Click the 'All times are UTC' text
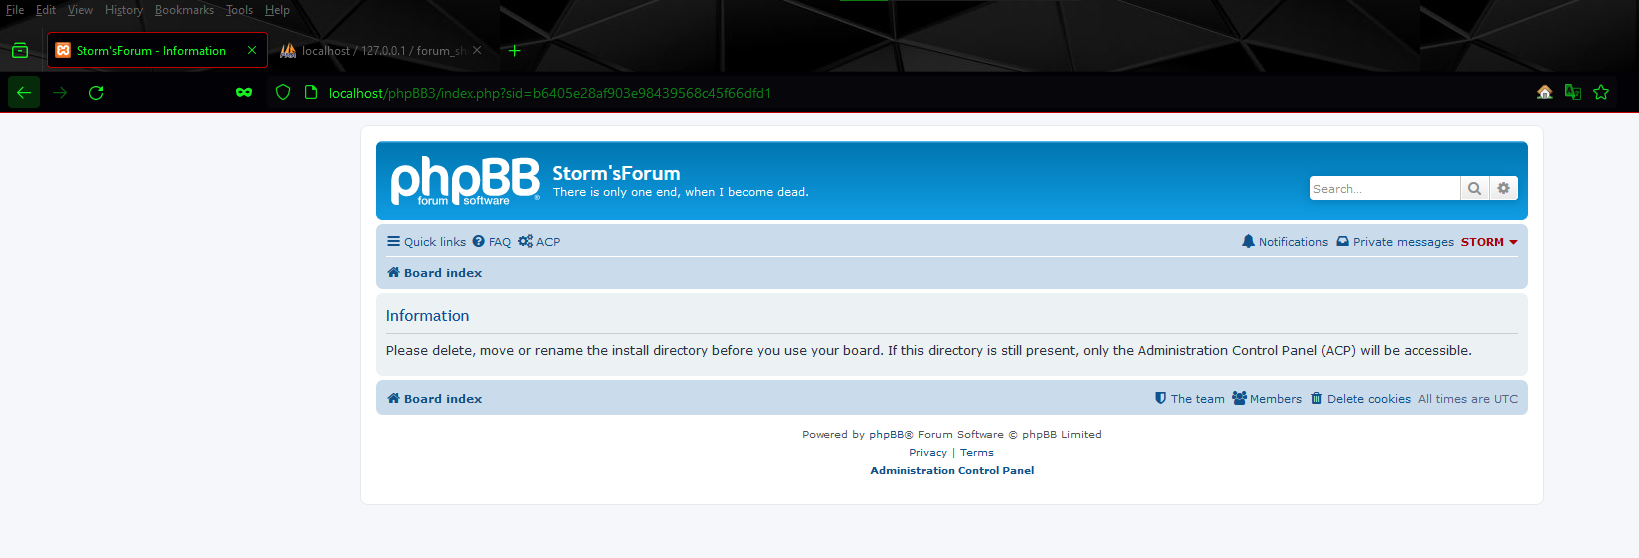The image size is (1639, 558). point(1468,399)
